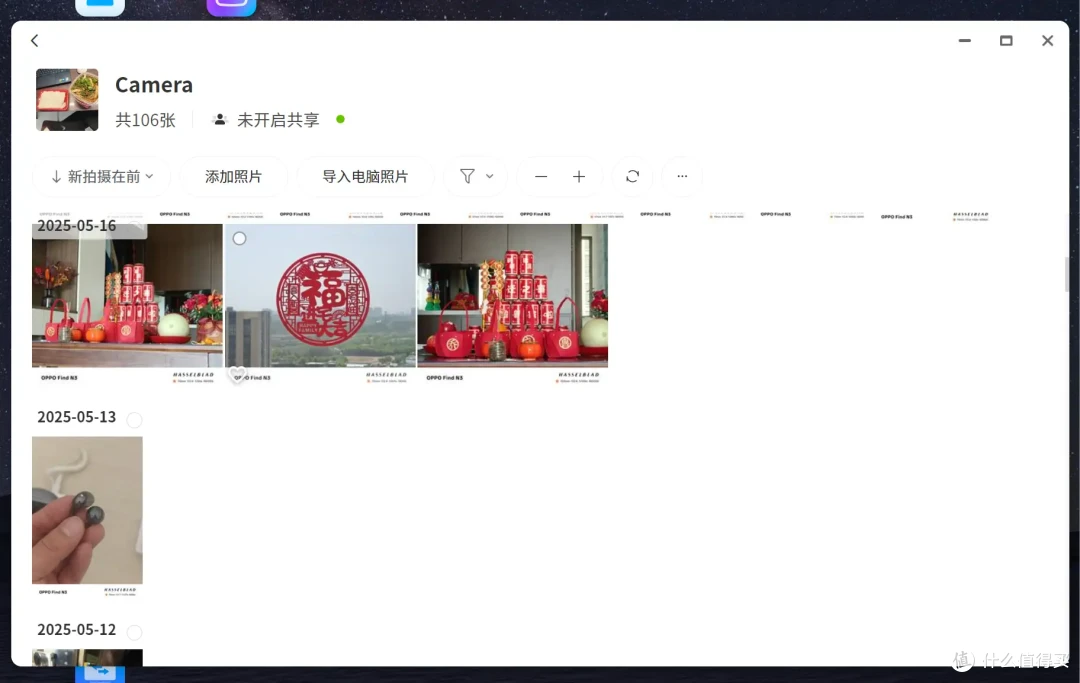
Task: Click the 共106张 photo count text
Action: tap(145, 120)
